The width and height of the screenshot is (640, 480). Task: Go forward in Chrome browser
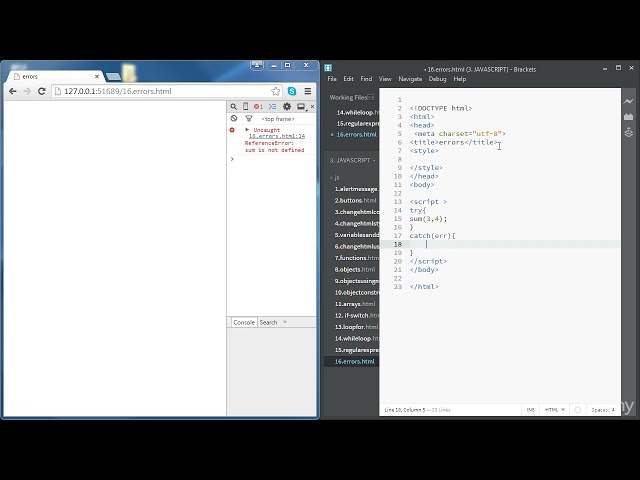27,91
